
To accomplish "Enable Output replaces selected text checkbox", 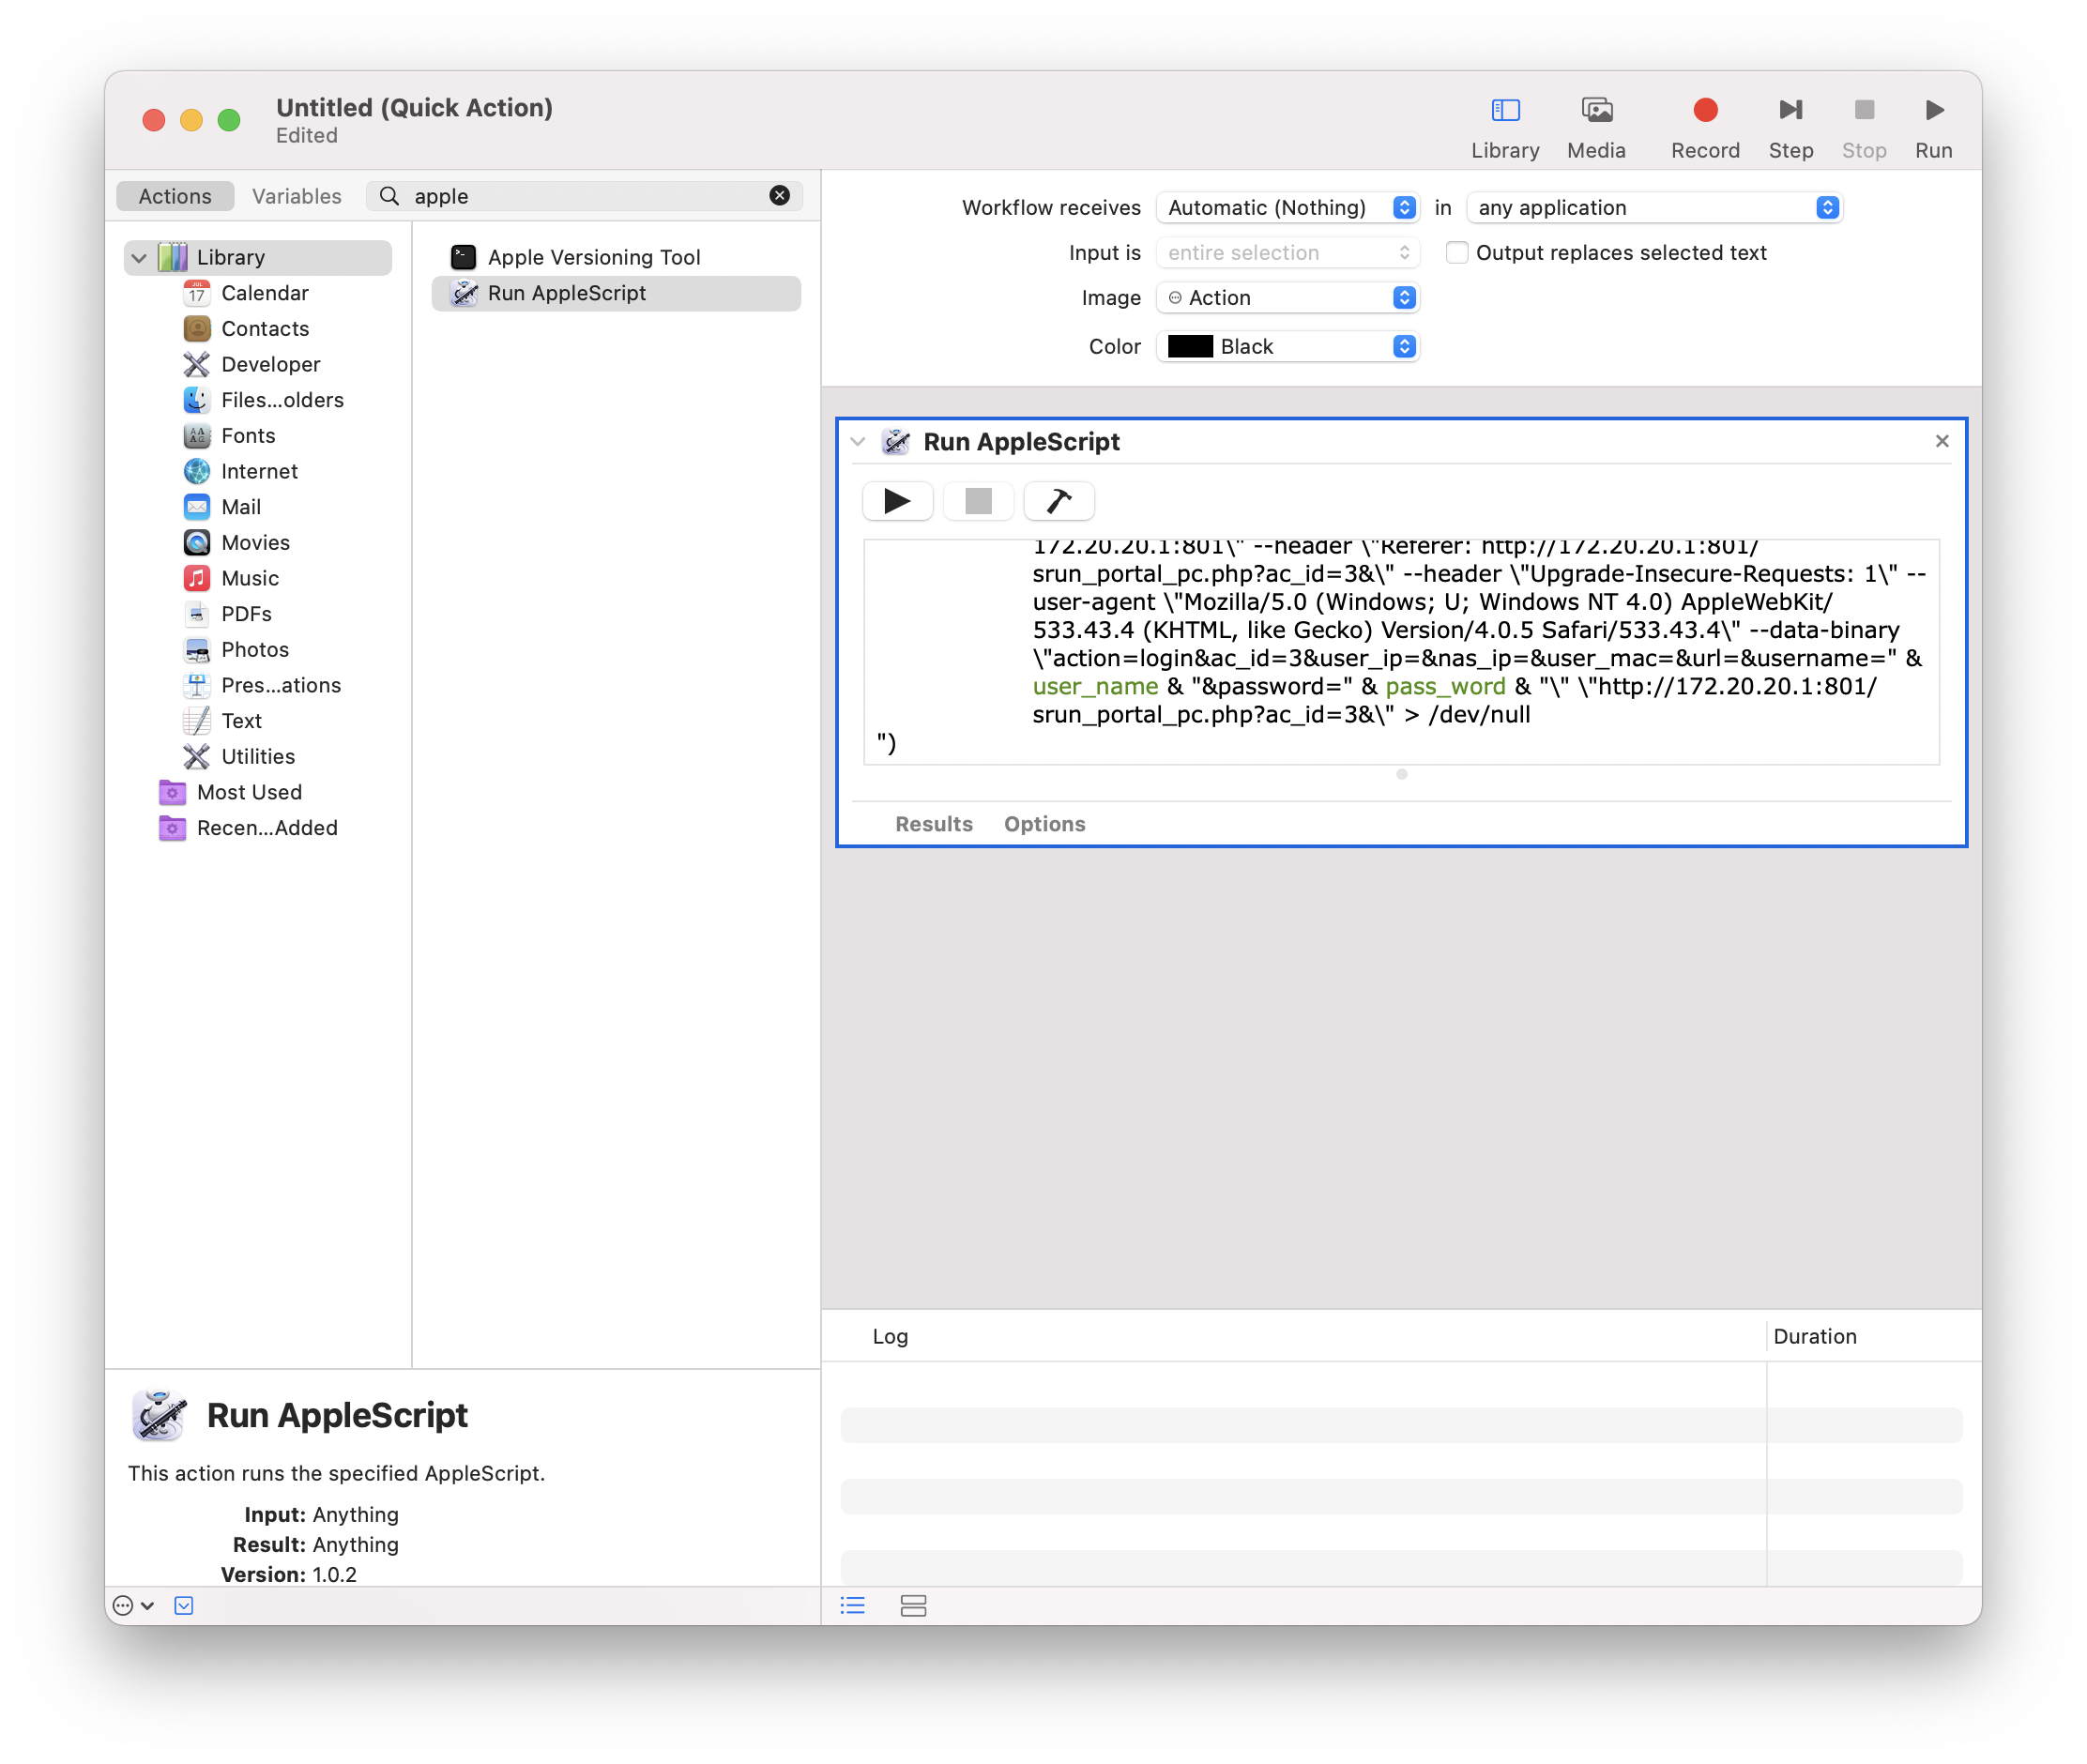I will 1457,253.
